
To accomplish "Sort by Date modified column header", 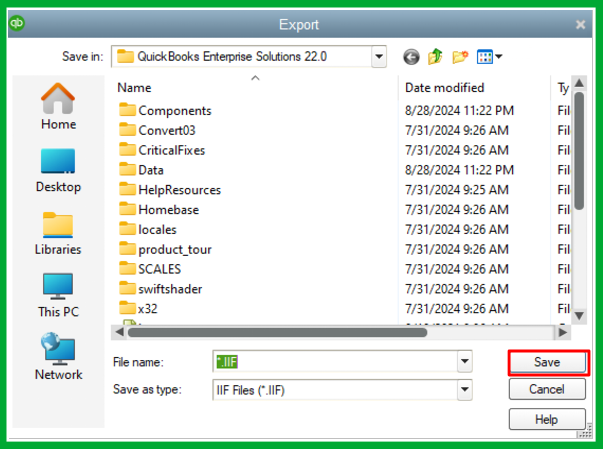I will tap(445, 88).
